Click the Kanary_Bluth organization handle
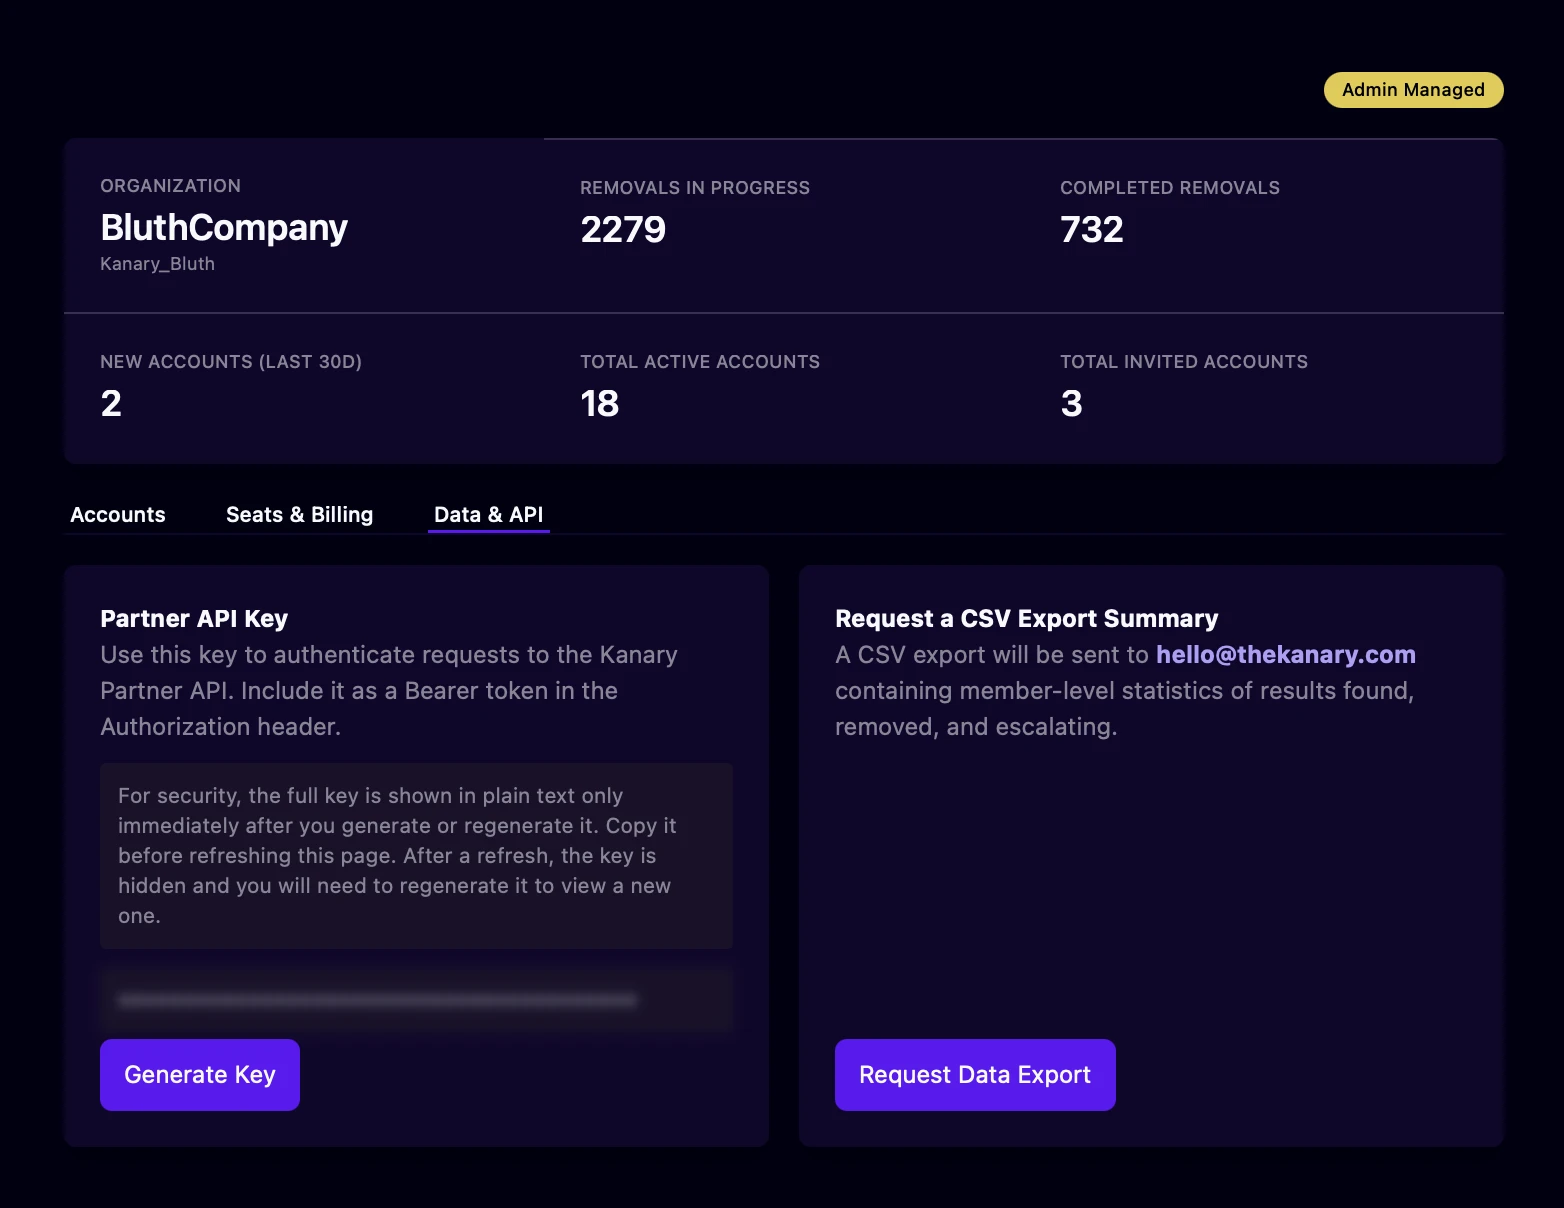Screen dimensions: 1564x1208 tap(157, 264)
